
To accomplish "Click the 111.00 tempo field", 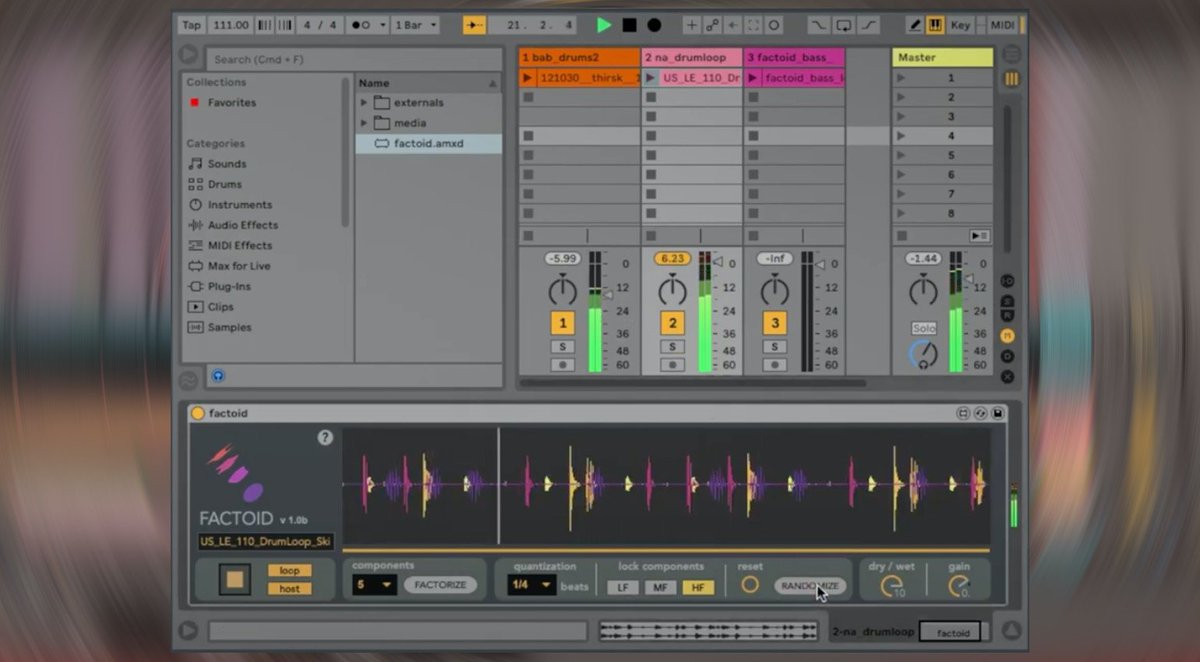I will tap(231, 25).
